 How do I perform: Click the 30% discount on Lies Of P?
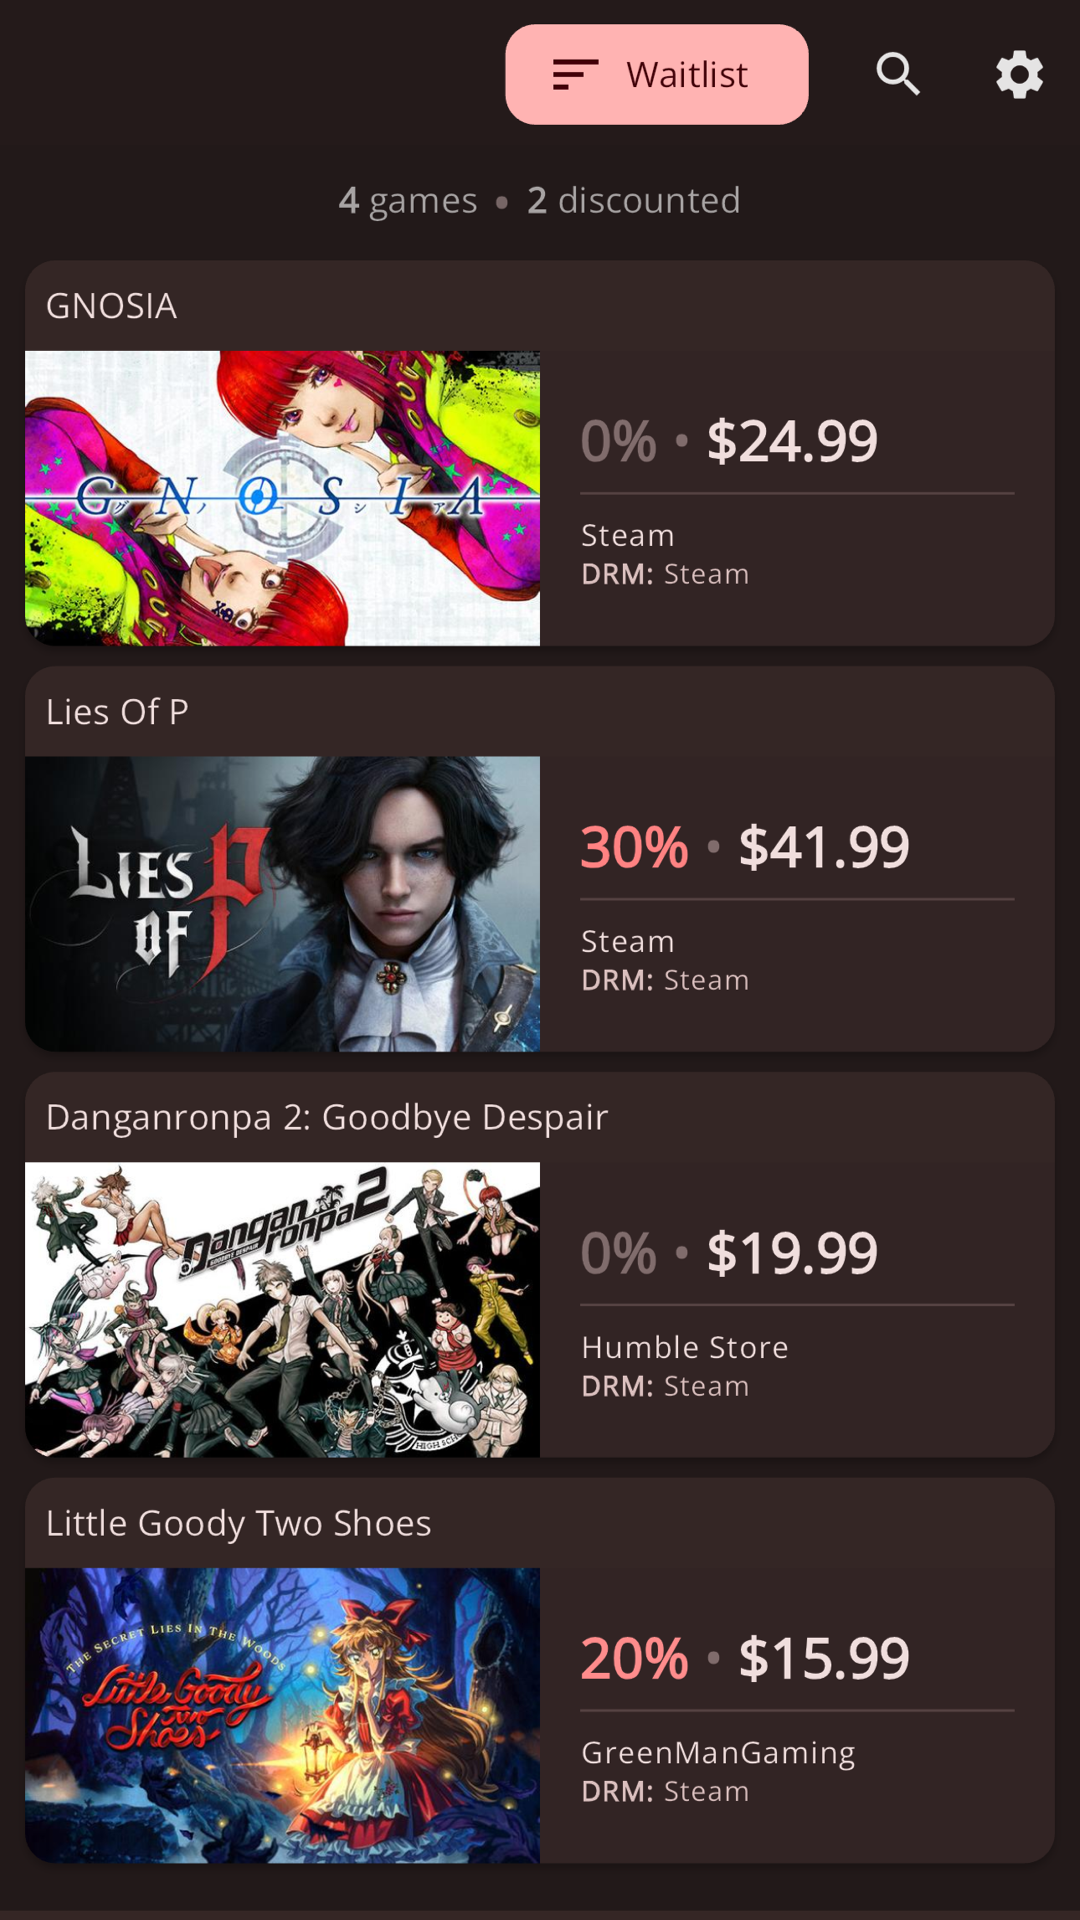[635, 847]
